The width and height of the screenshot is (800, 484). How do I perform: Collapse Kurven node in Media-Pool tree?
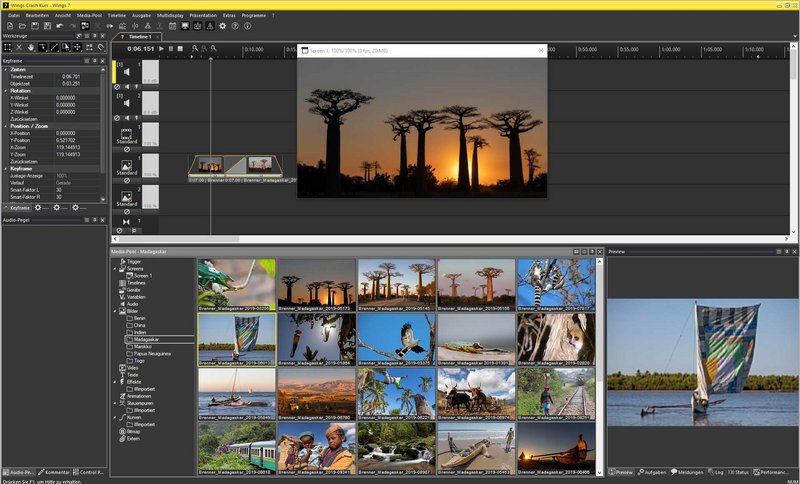click(x=115, y=417)
